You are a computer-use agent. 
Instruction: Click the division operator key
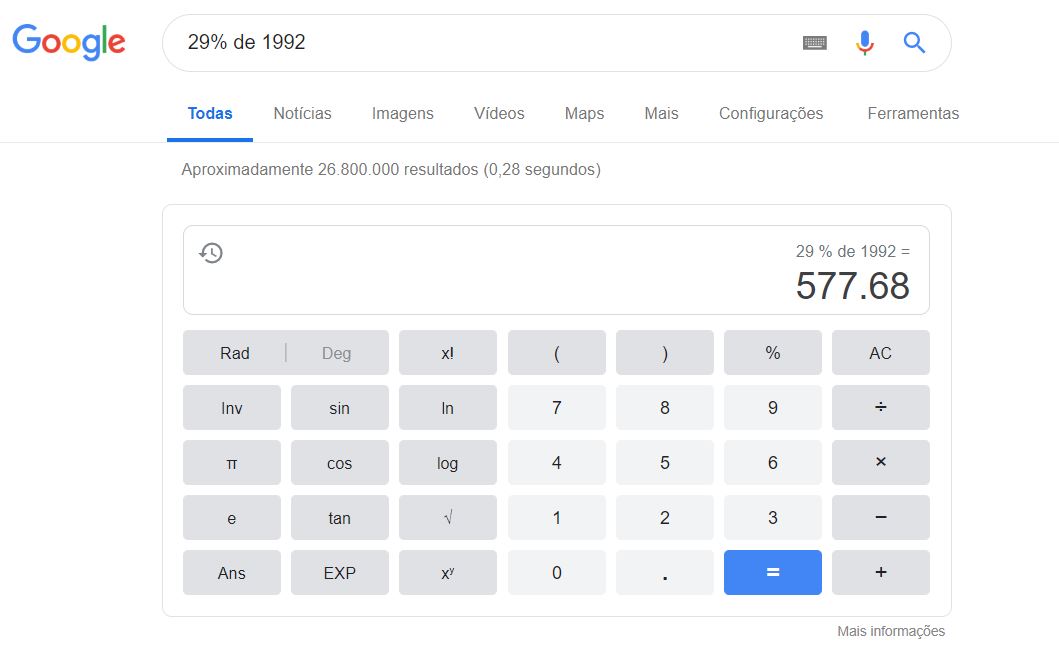[x=881, y=407]
